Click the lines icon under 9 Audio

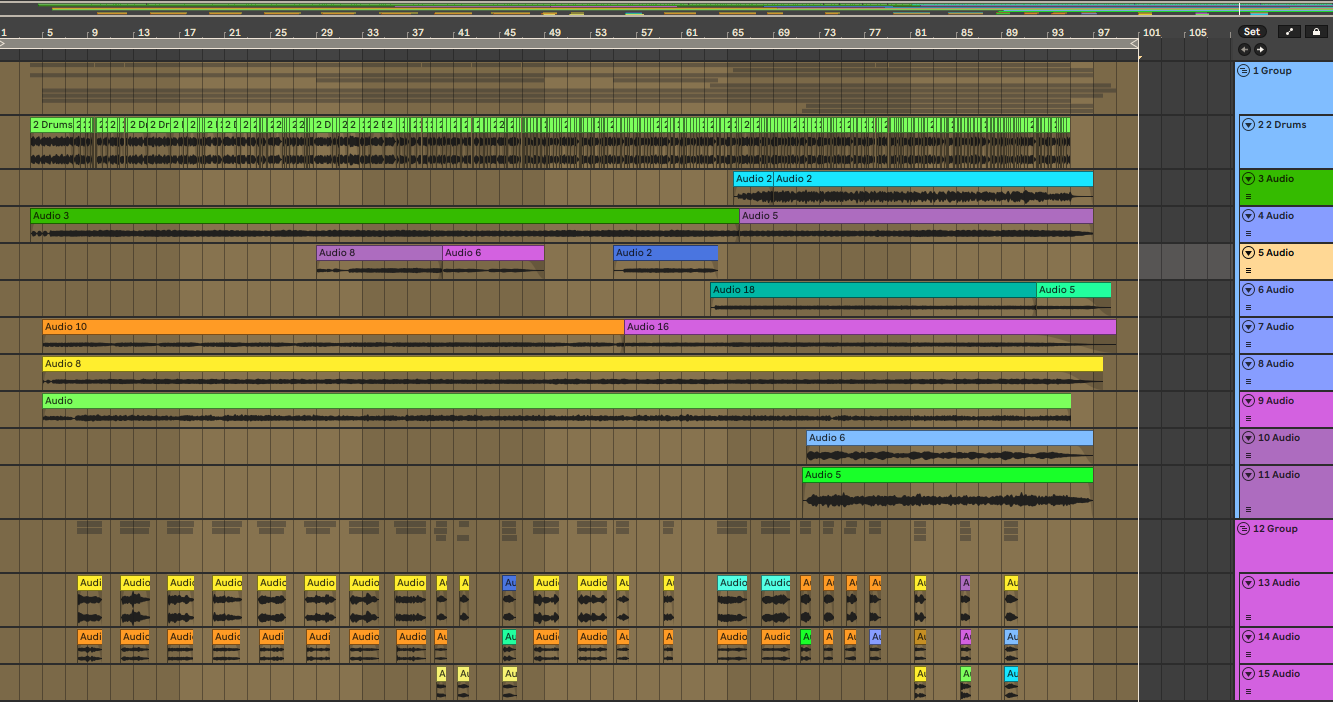(1248, 418)
